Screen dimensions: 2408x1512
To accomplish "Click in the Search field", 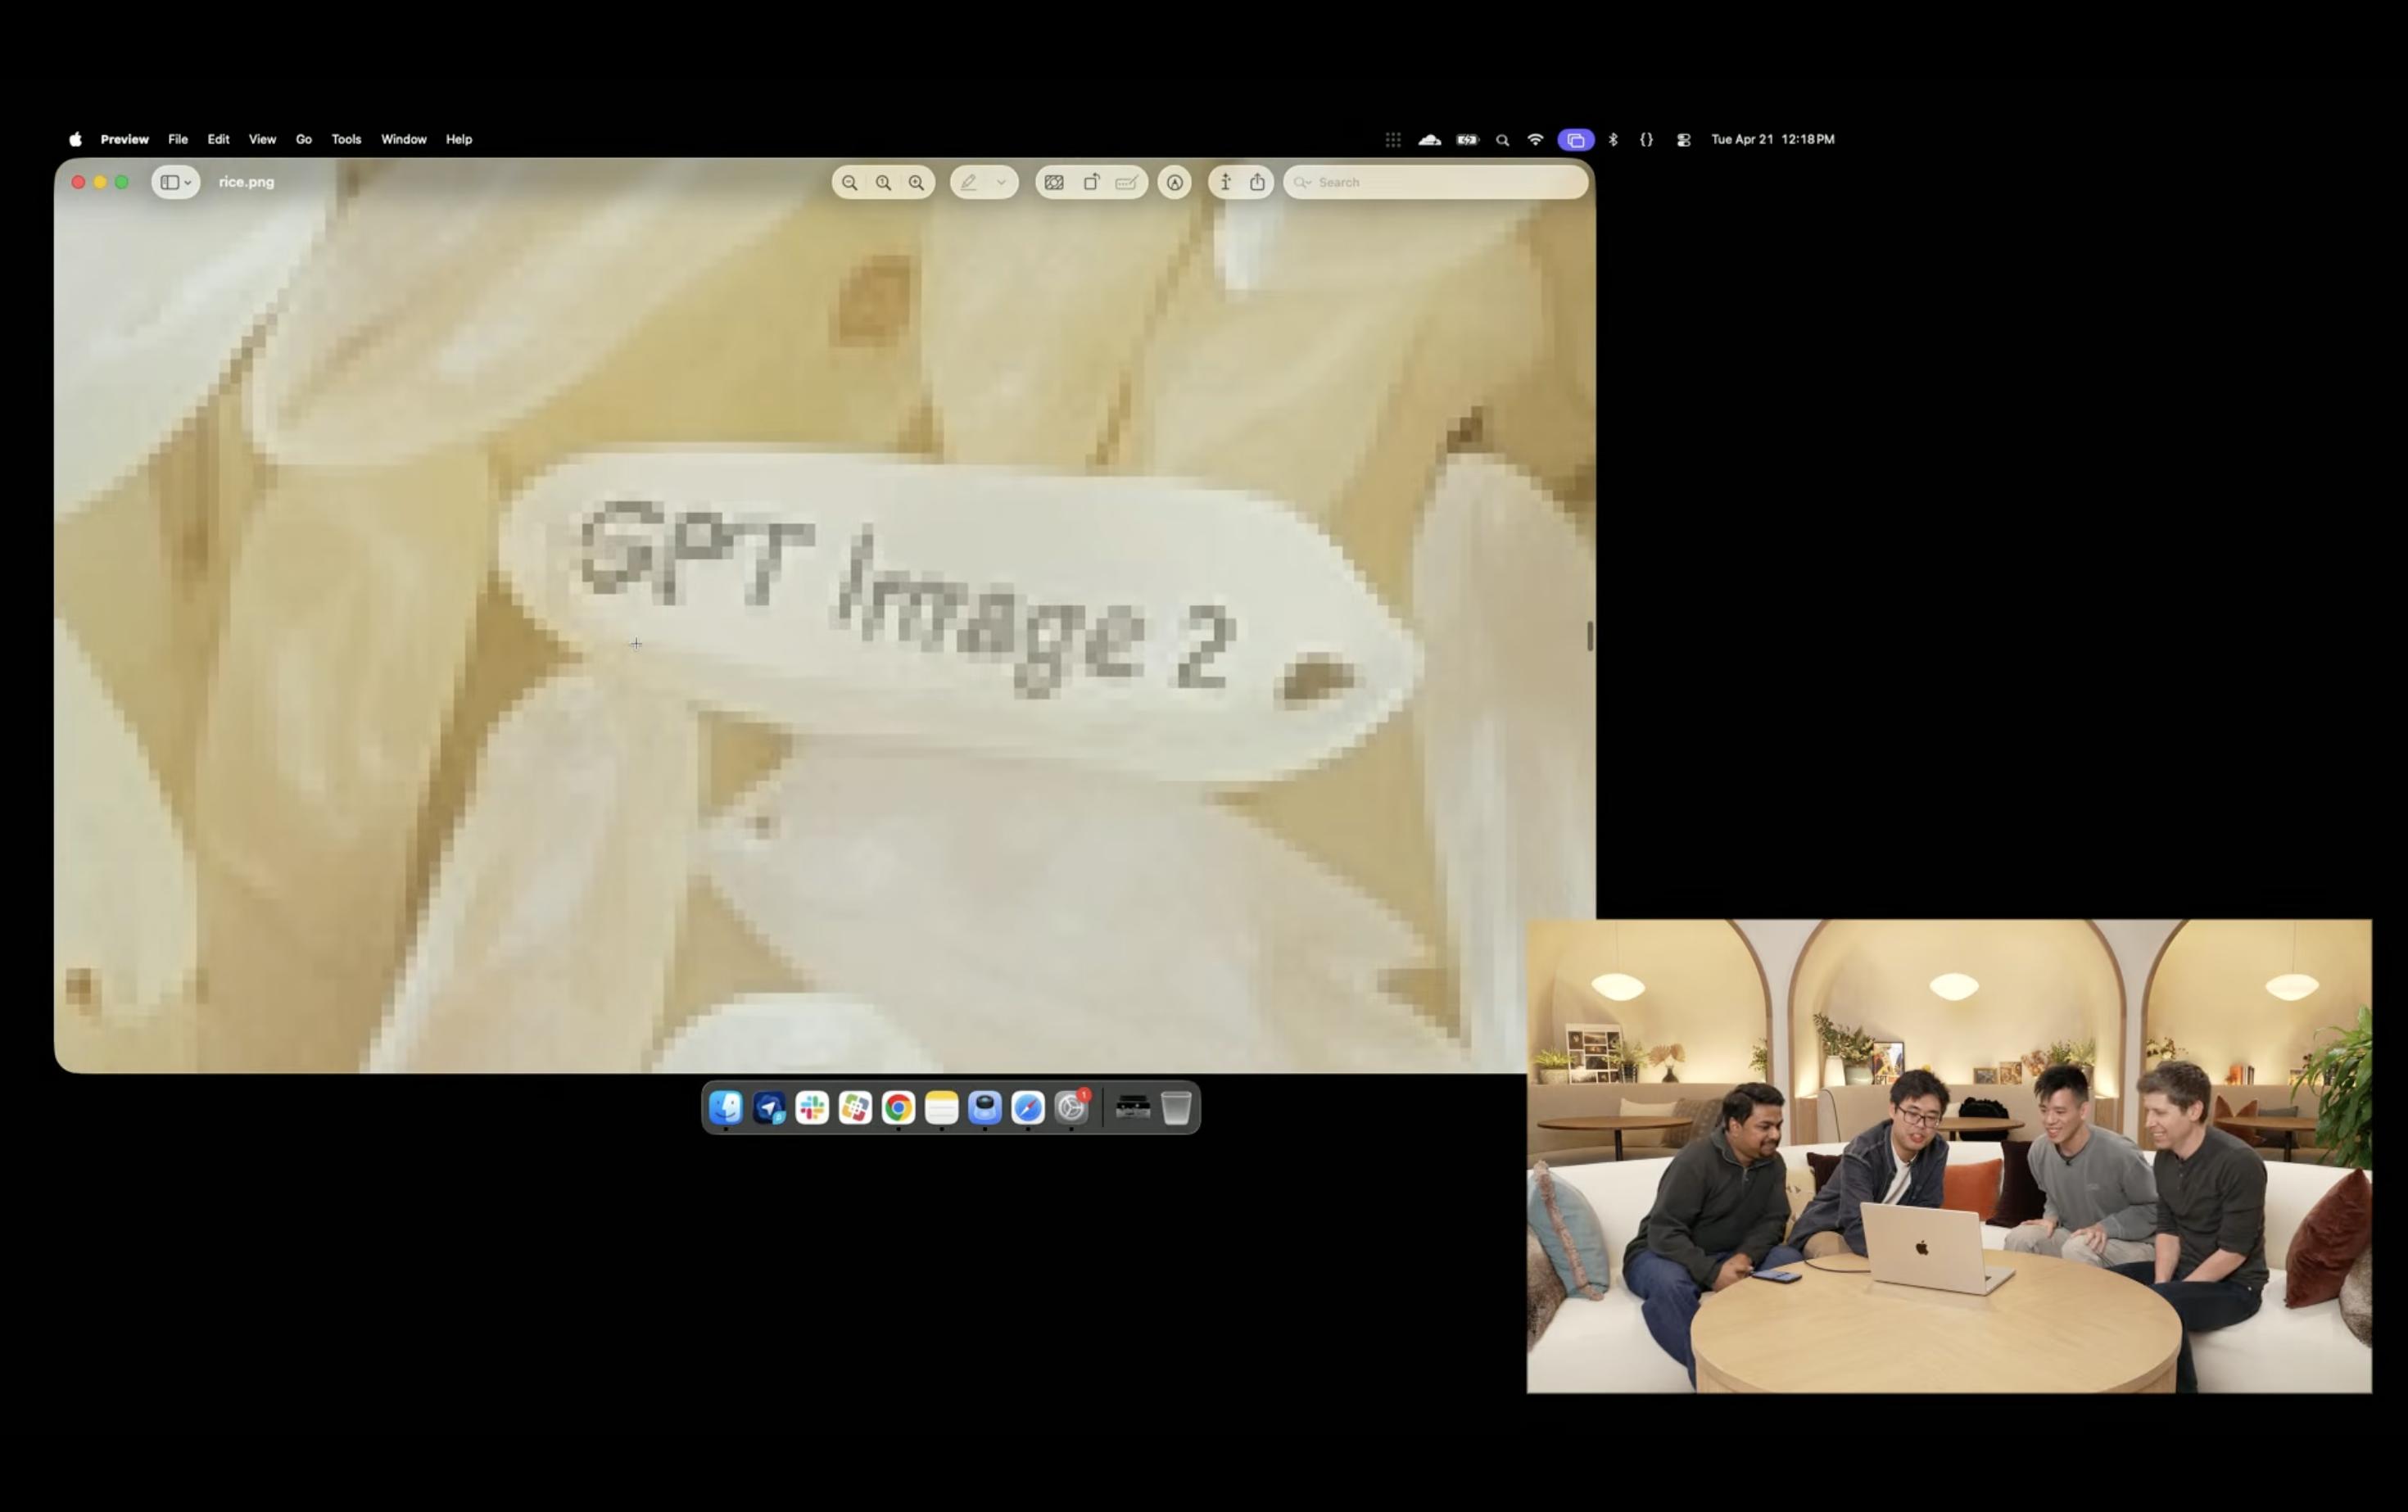I will click(x=1440, y=182).
